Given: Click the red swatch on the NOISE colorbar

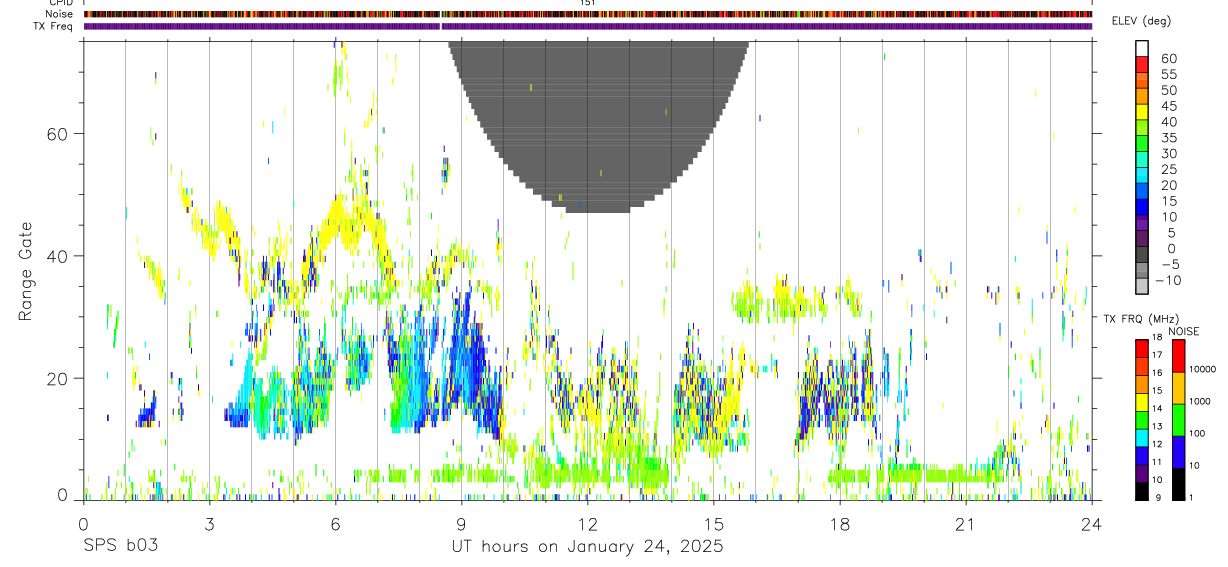Looking at the screenshot, I should tap(1179, 356).
